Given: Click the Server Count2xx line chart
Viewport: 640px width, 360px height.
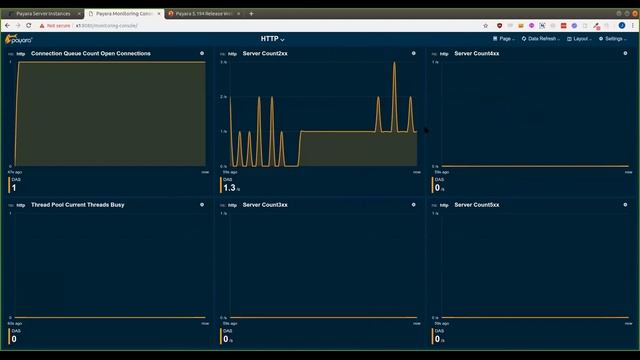Looking at the screenshot, I should tap(323, 114).
